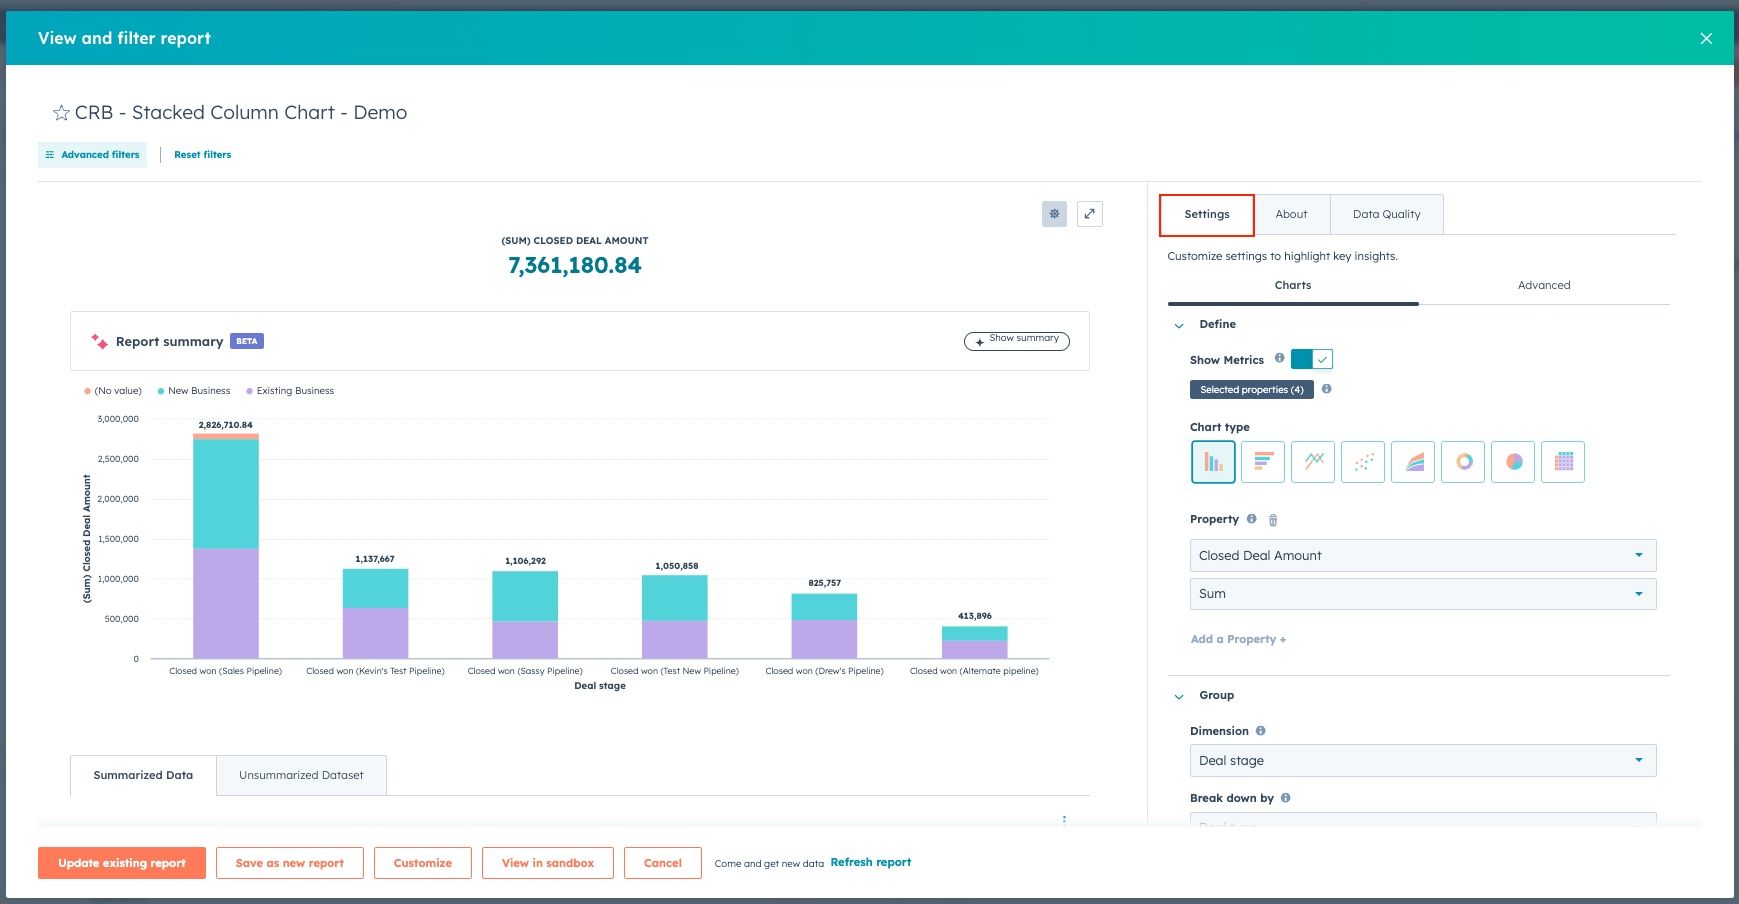Pick the donut chart type

pos(1463,462)
